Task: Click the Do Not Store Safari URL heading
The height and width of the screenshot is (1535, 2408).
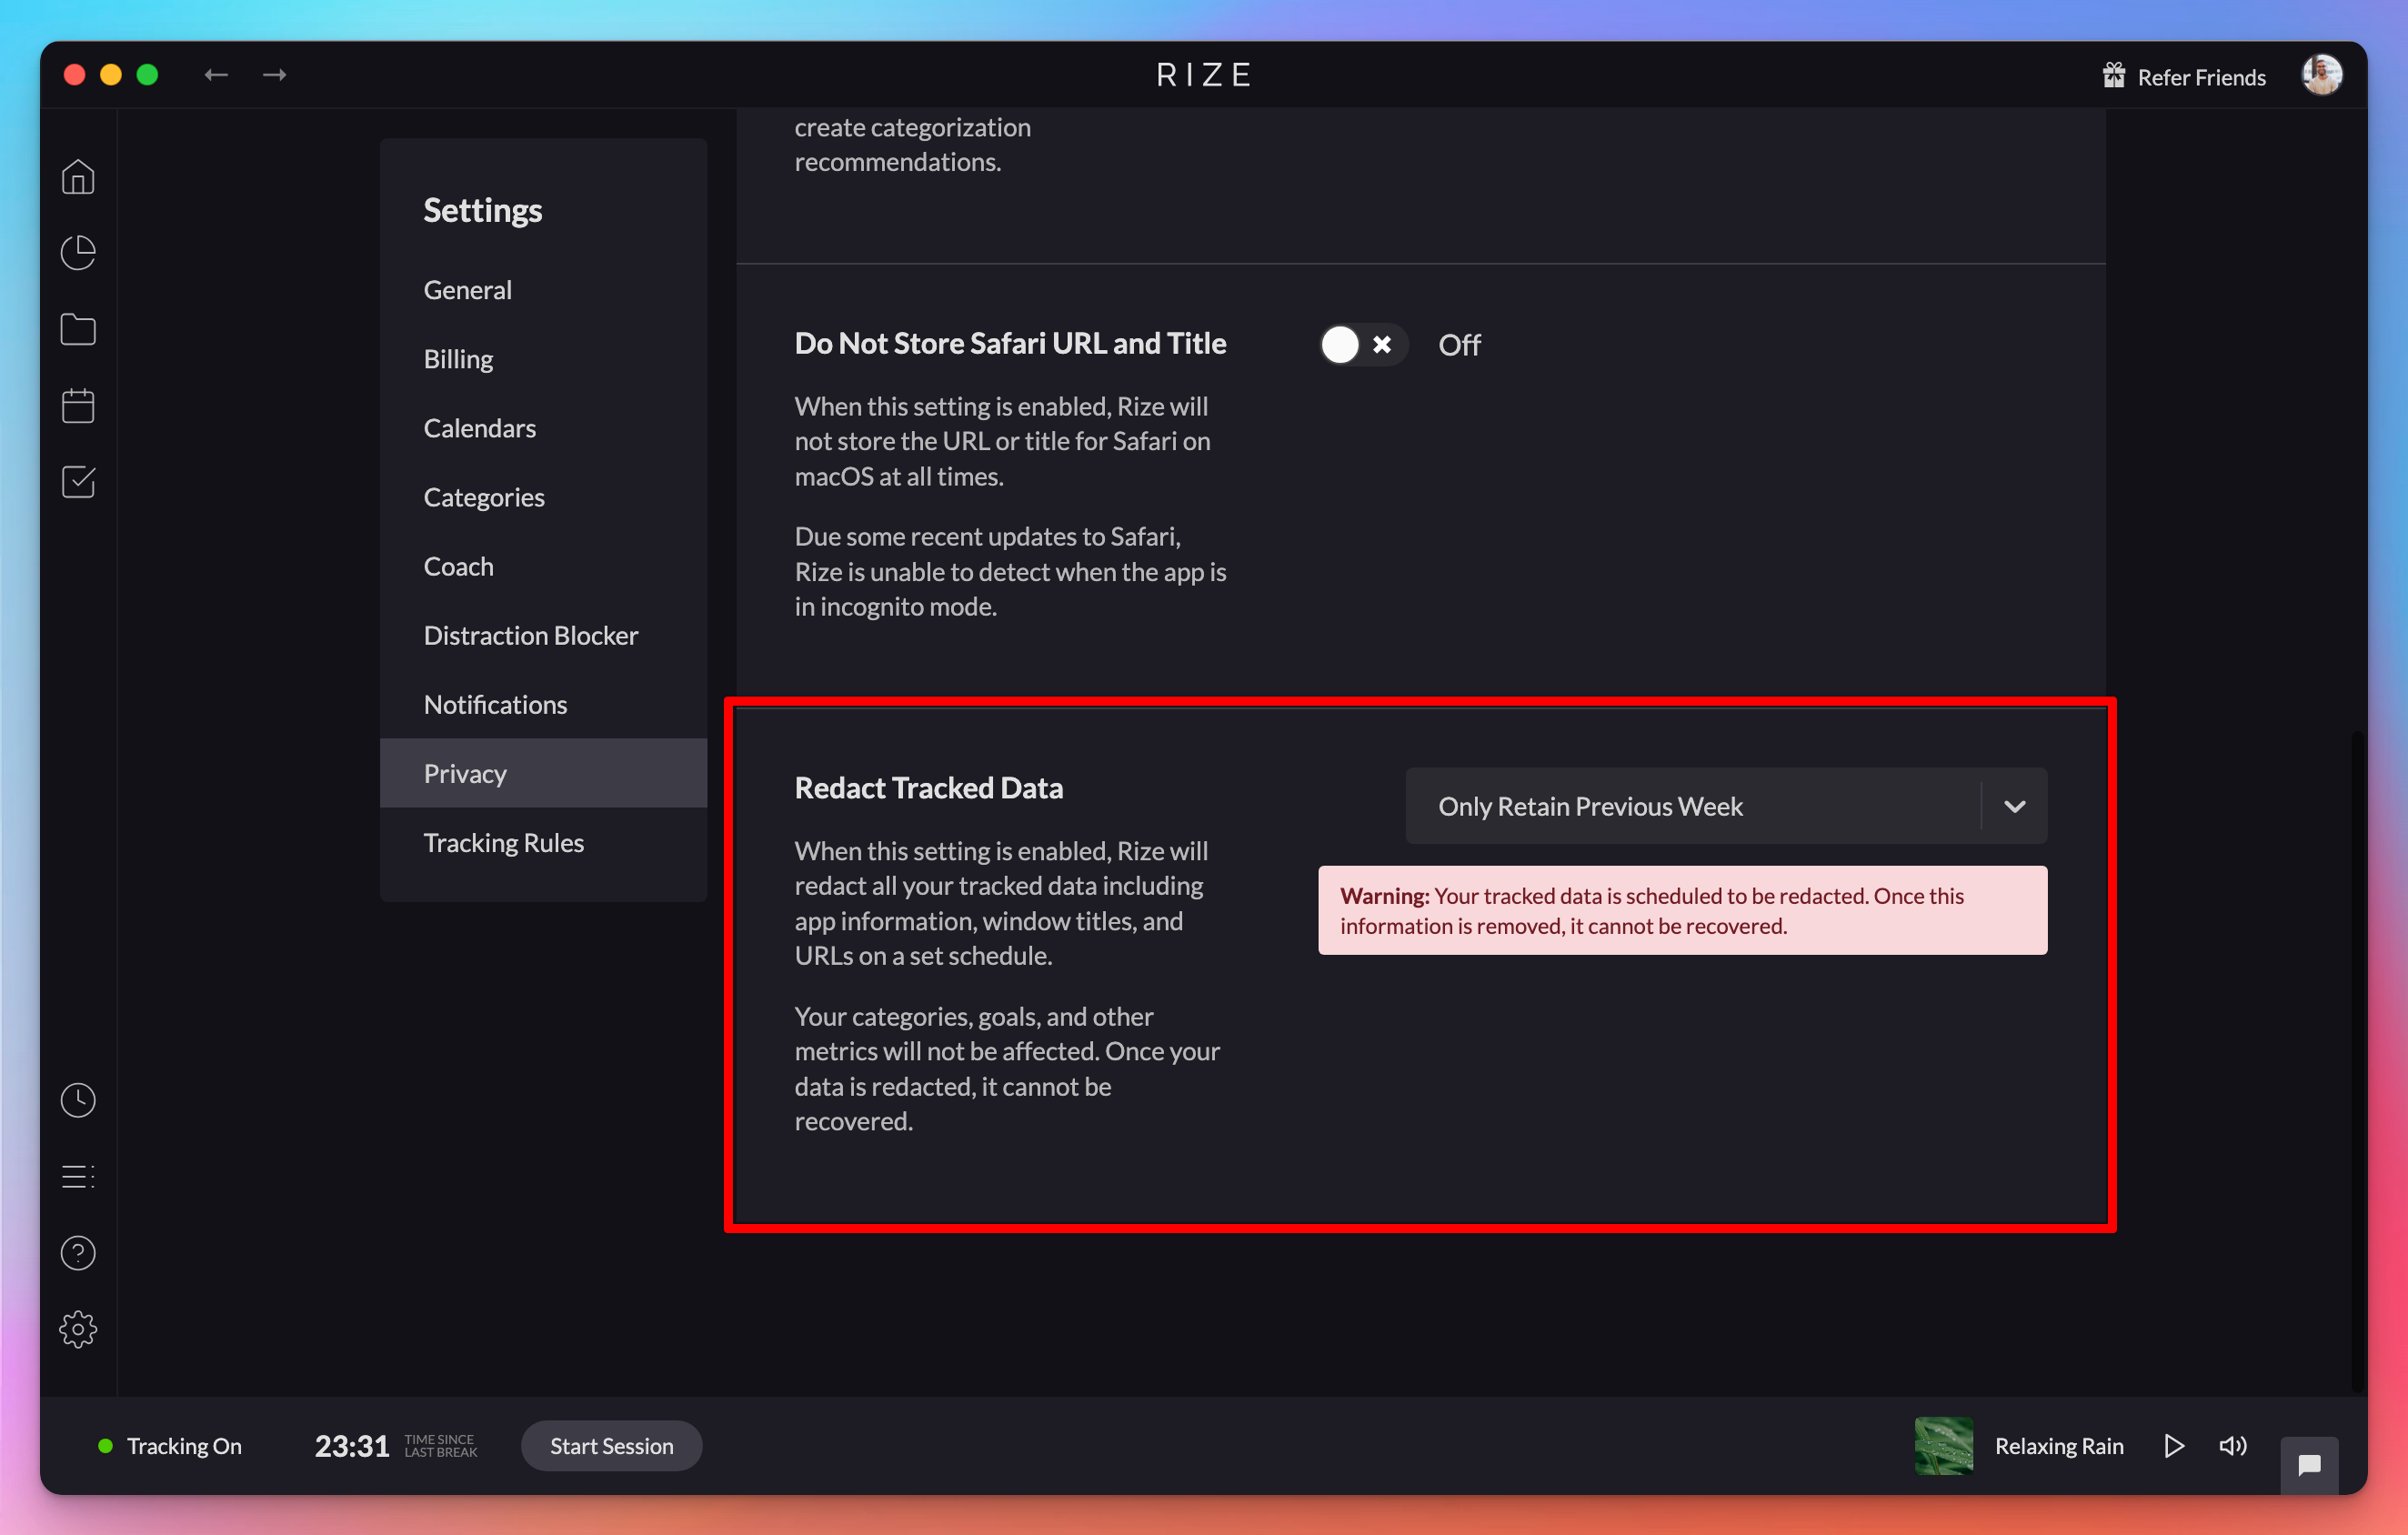Action: point(1010,343)
